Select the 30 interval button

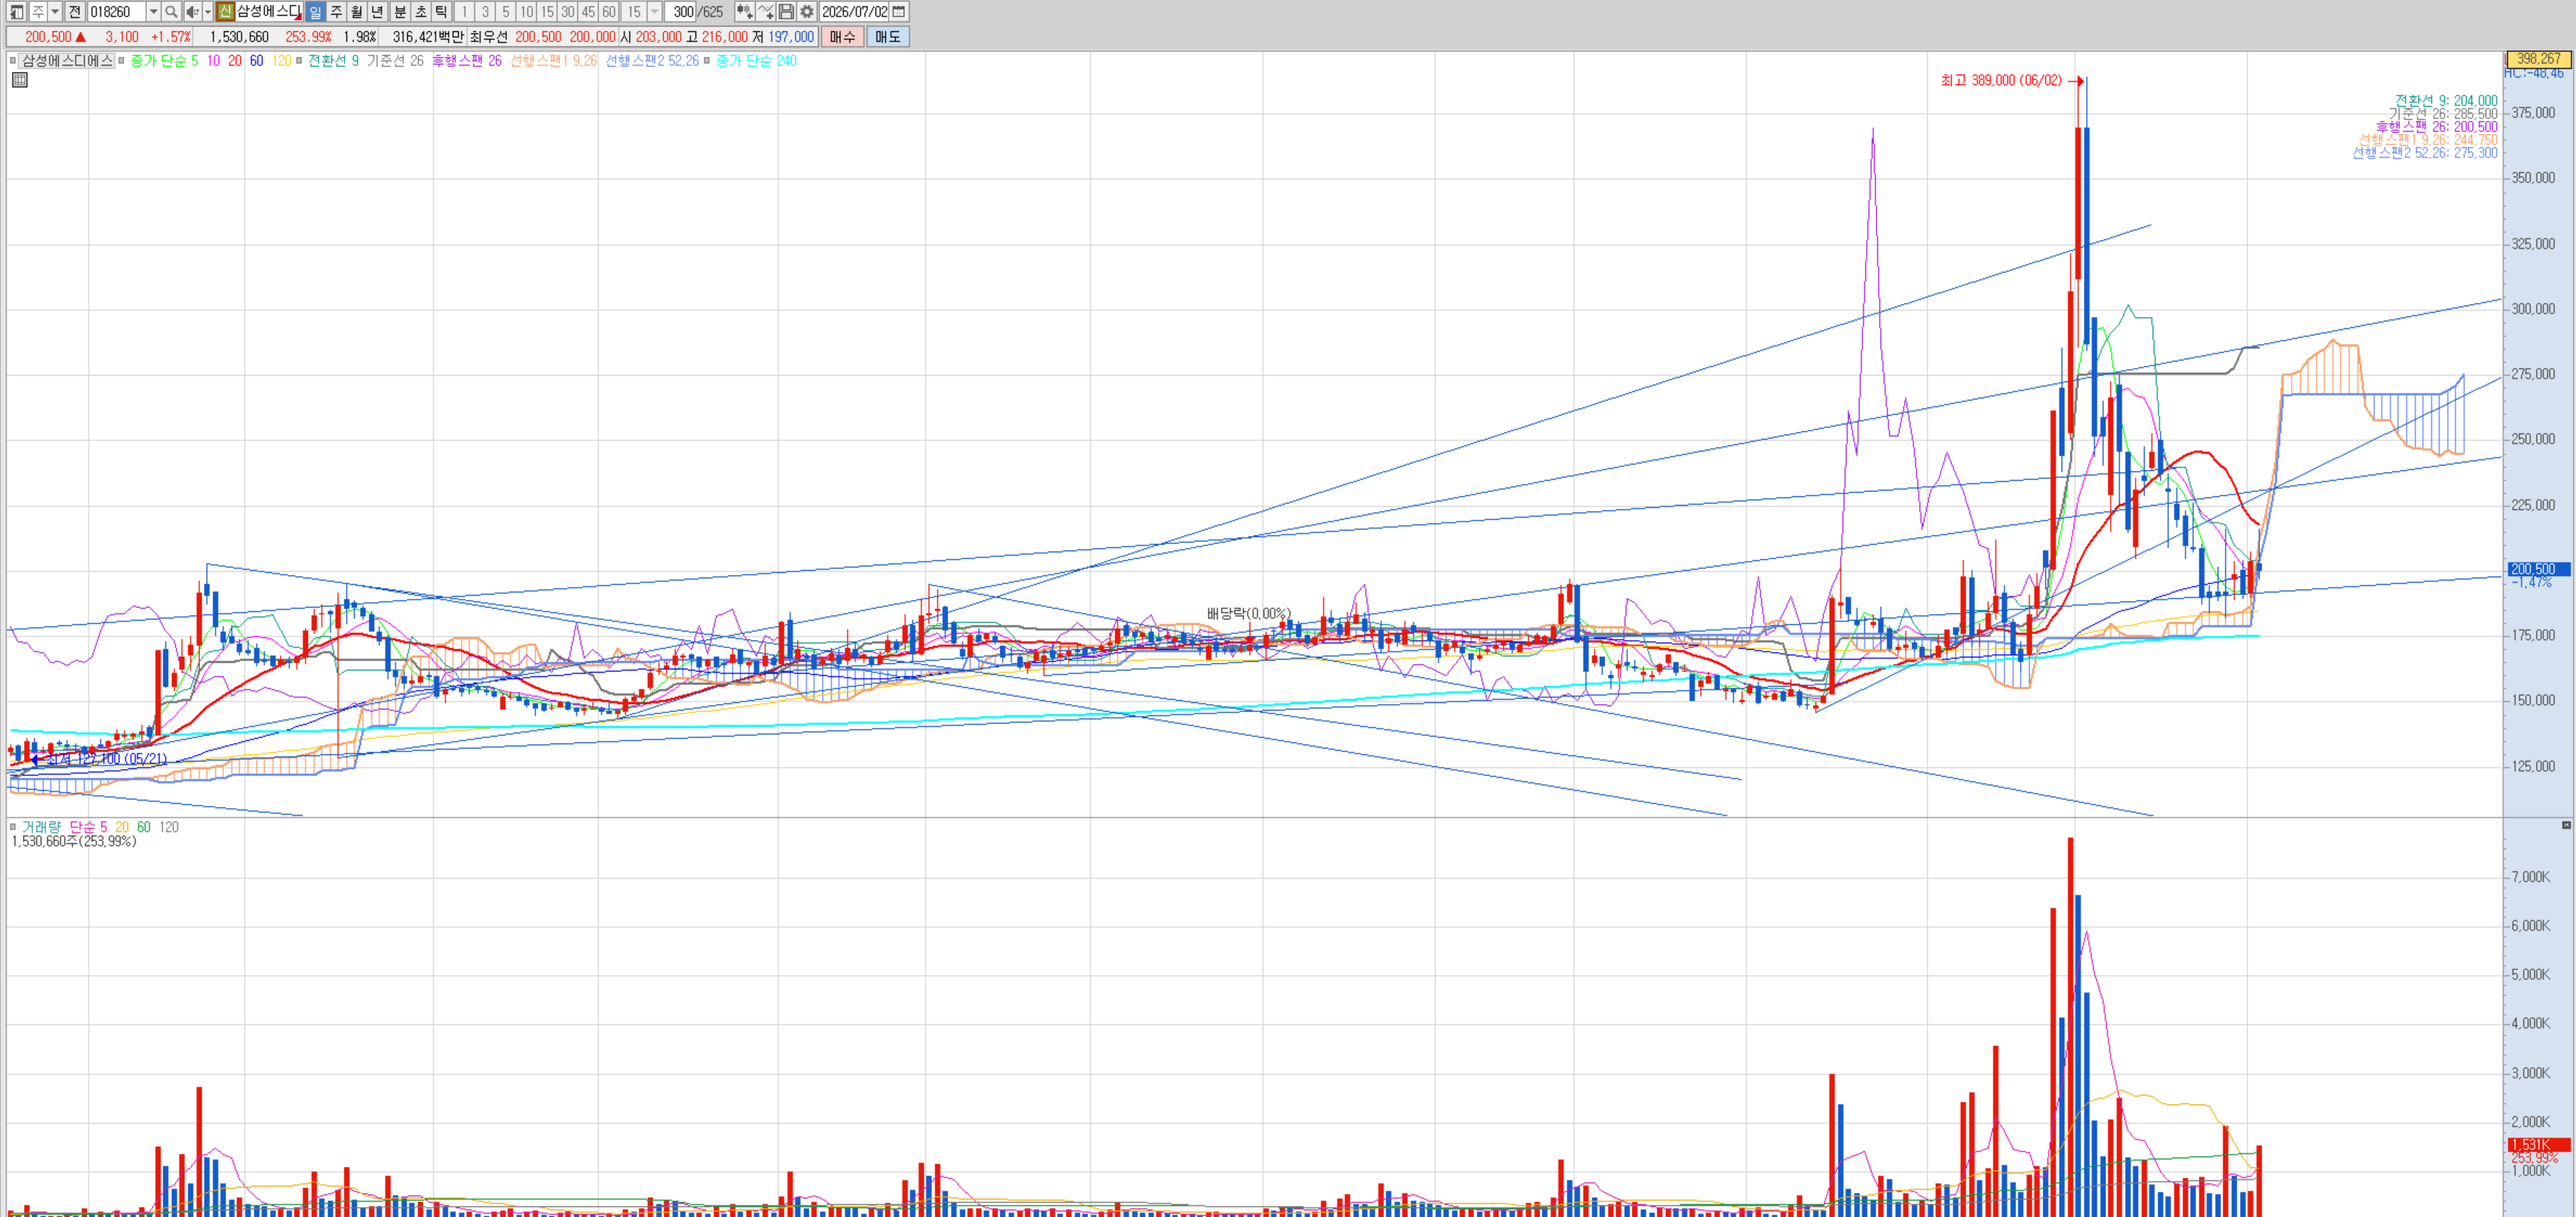(x=567, y=12)
